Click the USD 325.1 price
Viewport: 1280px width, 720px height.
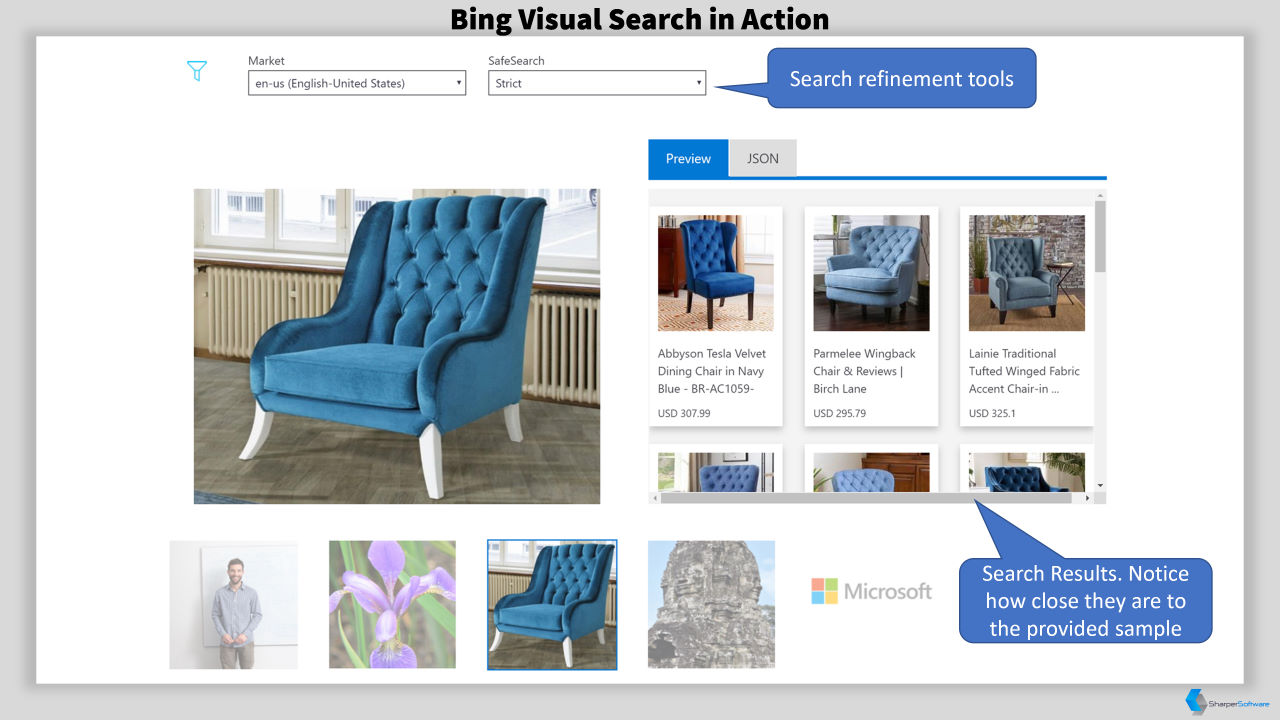click(992, 413)
